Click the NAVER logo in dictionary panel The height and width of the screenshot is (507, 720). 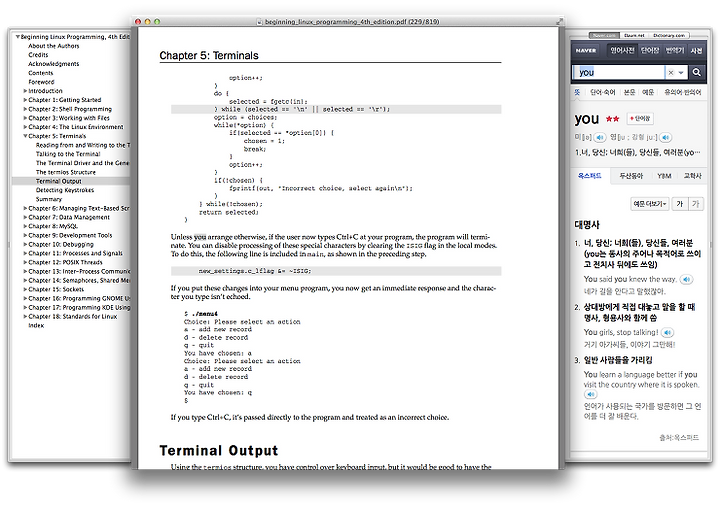point(586,51)
